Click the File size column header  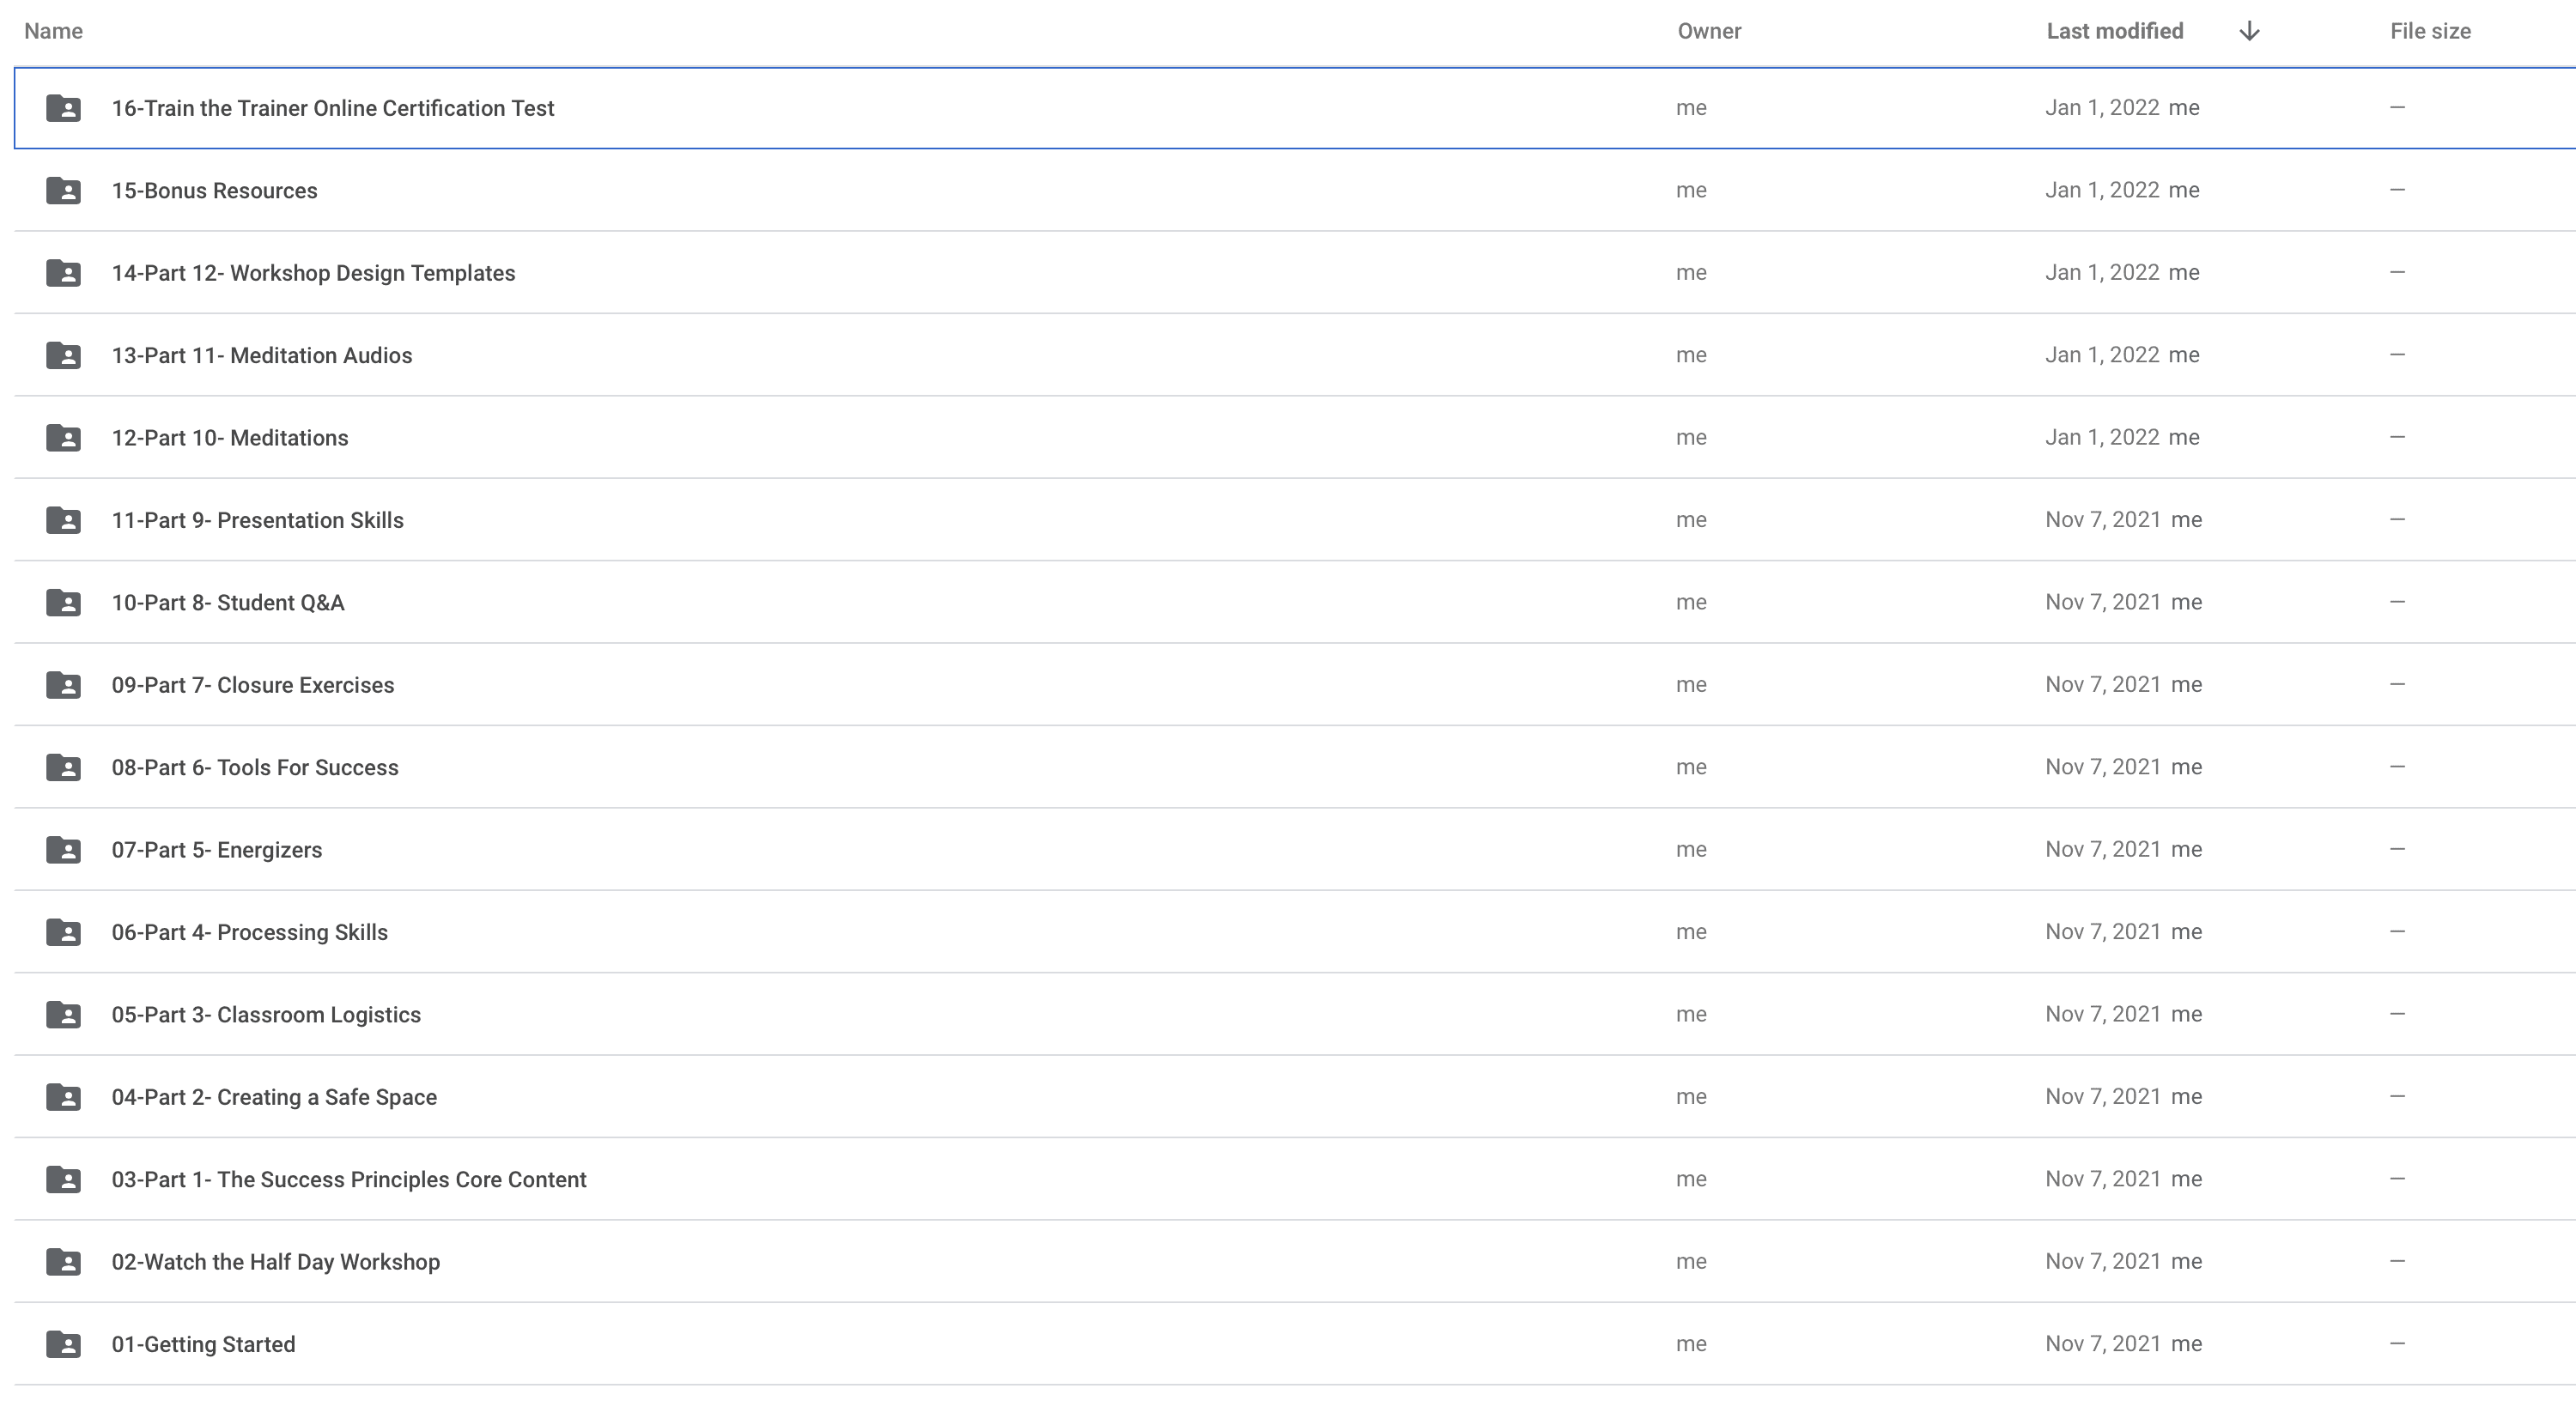click(2430, 31)
